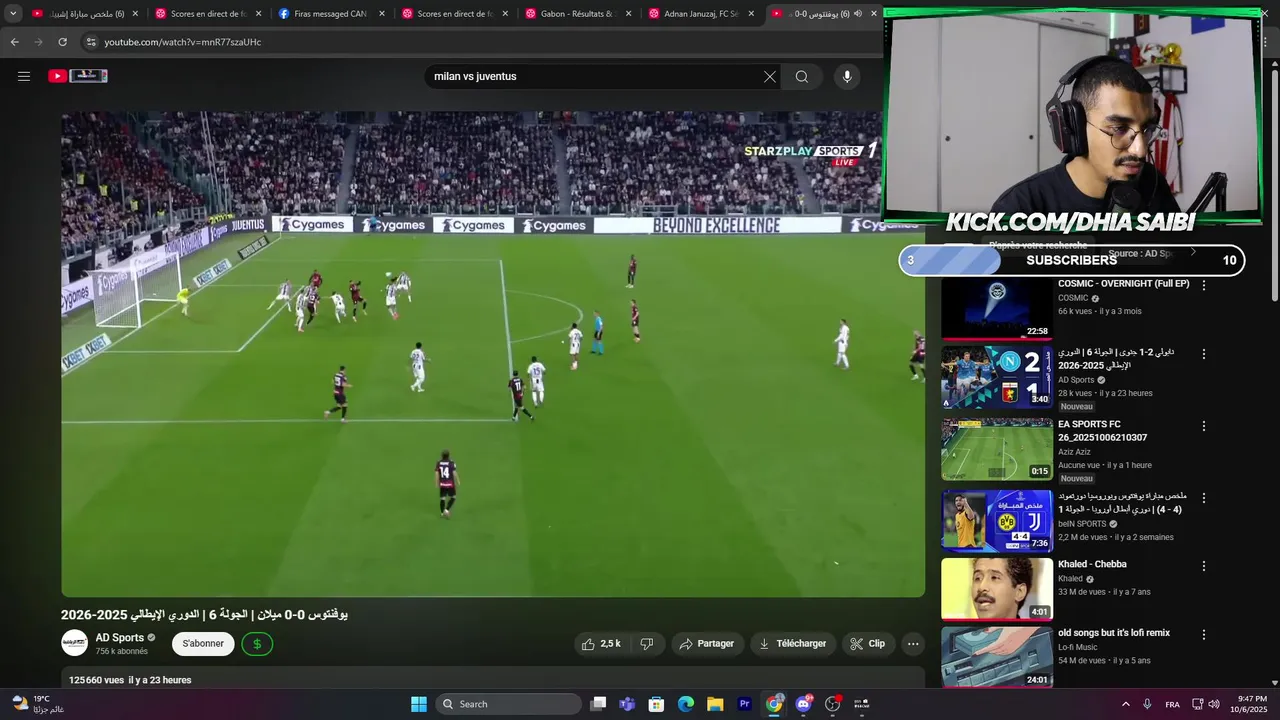Open Adobe Premiere Pro from taskbar
This screenshot has width=1280, height=720.
(x=744, y=704)
